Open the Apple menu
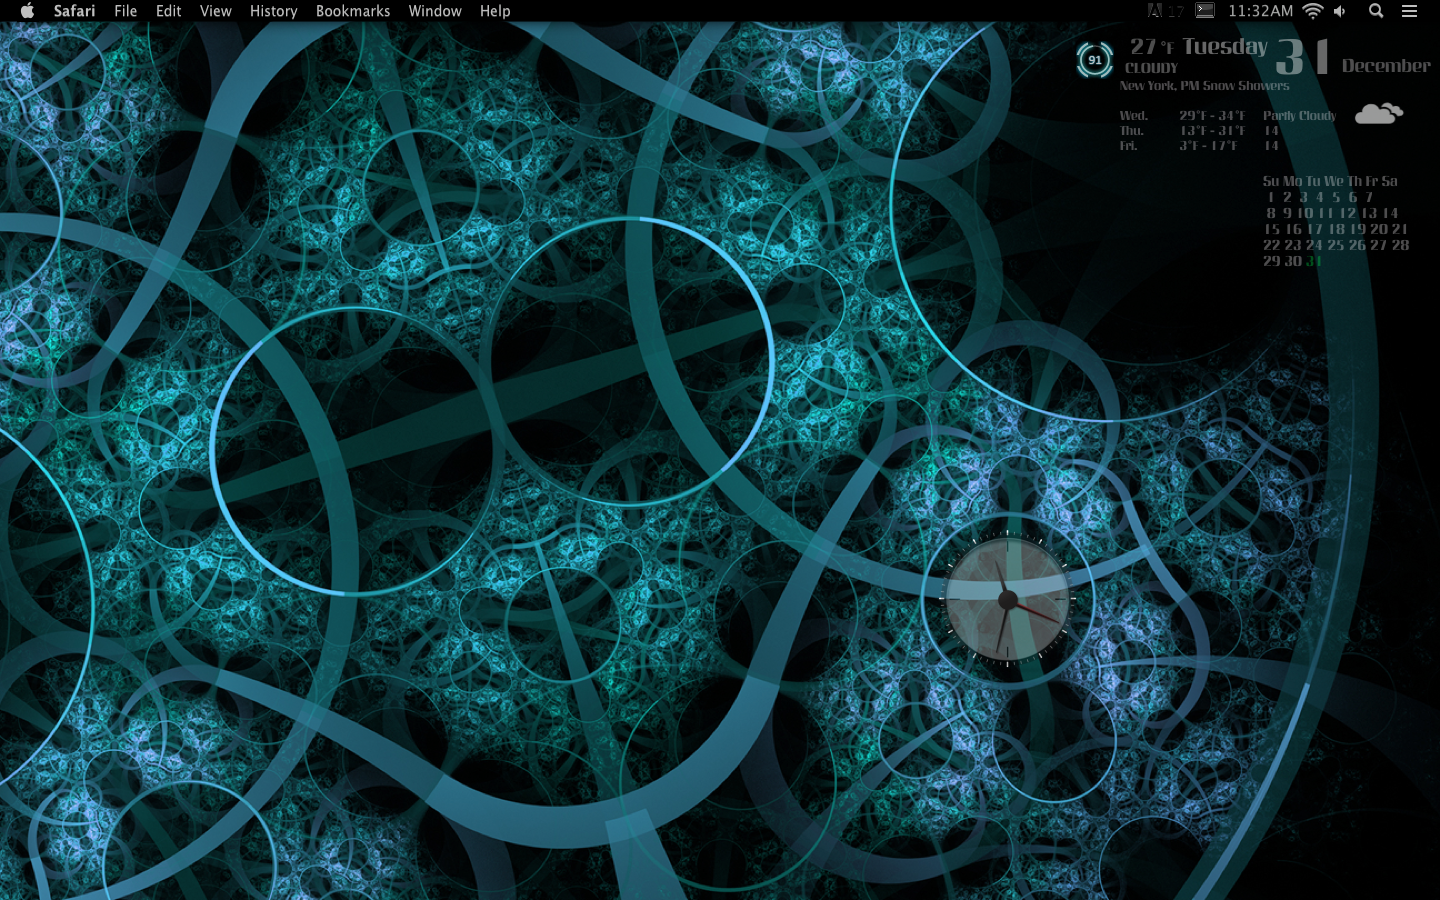 [27, 11]
